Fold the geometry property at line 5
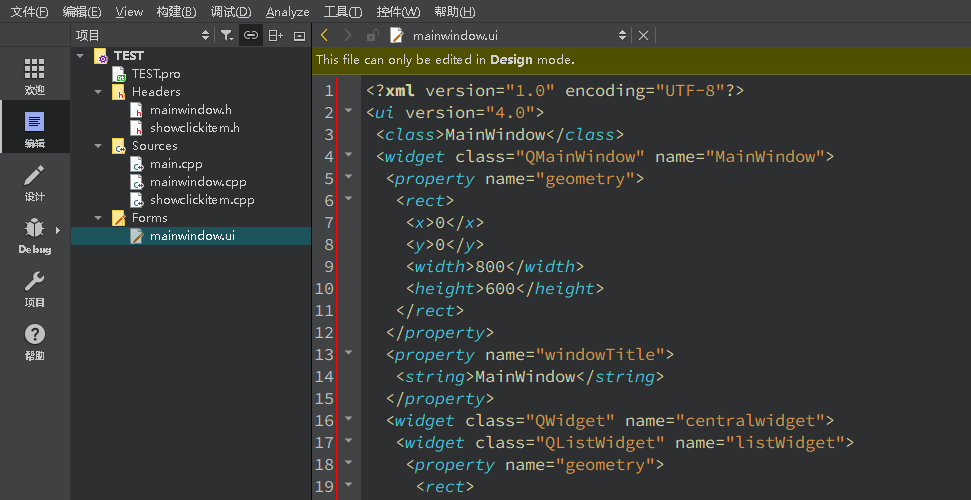 [349, 177]
